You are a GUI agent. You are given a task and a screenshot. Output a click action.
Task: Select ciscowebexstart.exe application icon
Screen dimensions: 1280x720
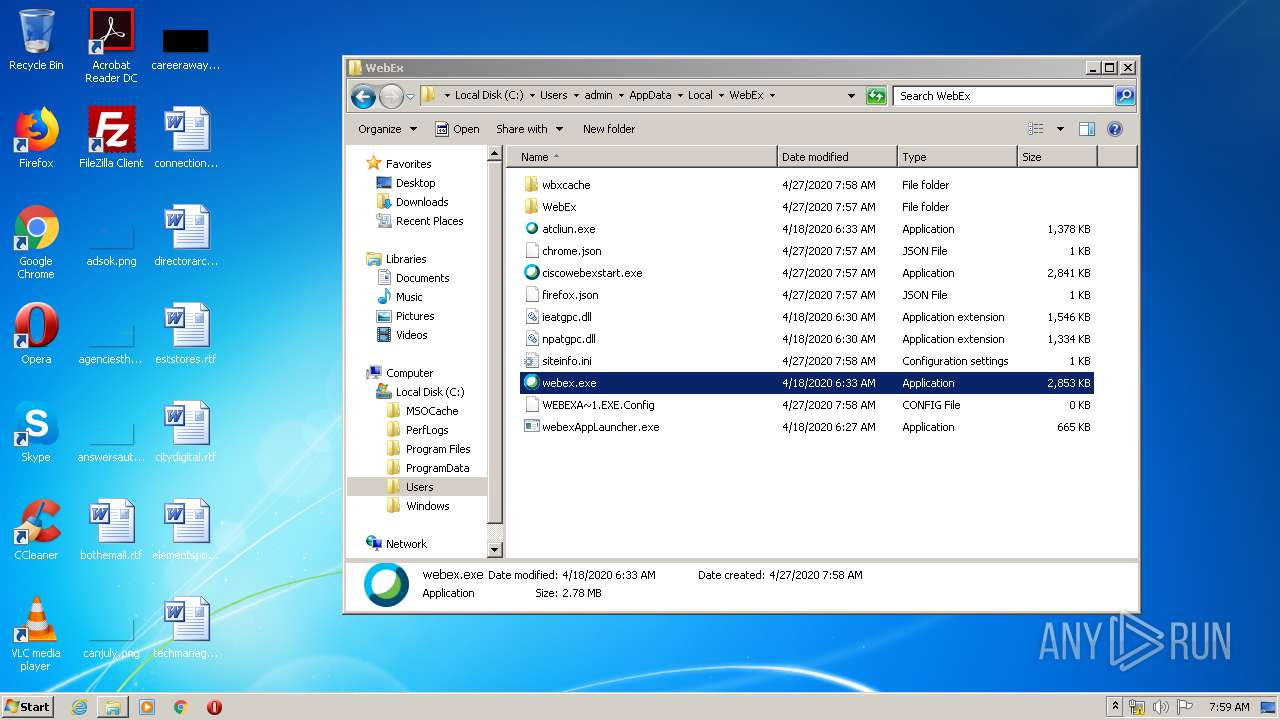pos(532,273)
